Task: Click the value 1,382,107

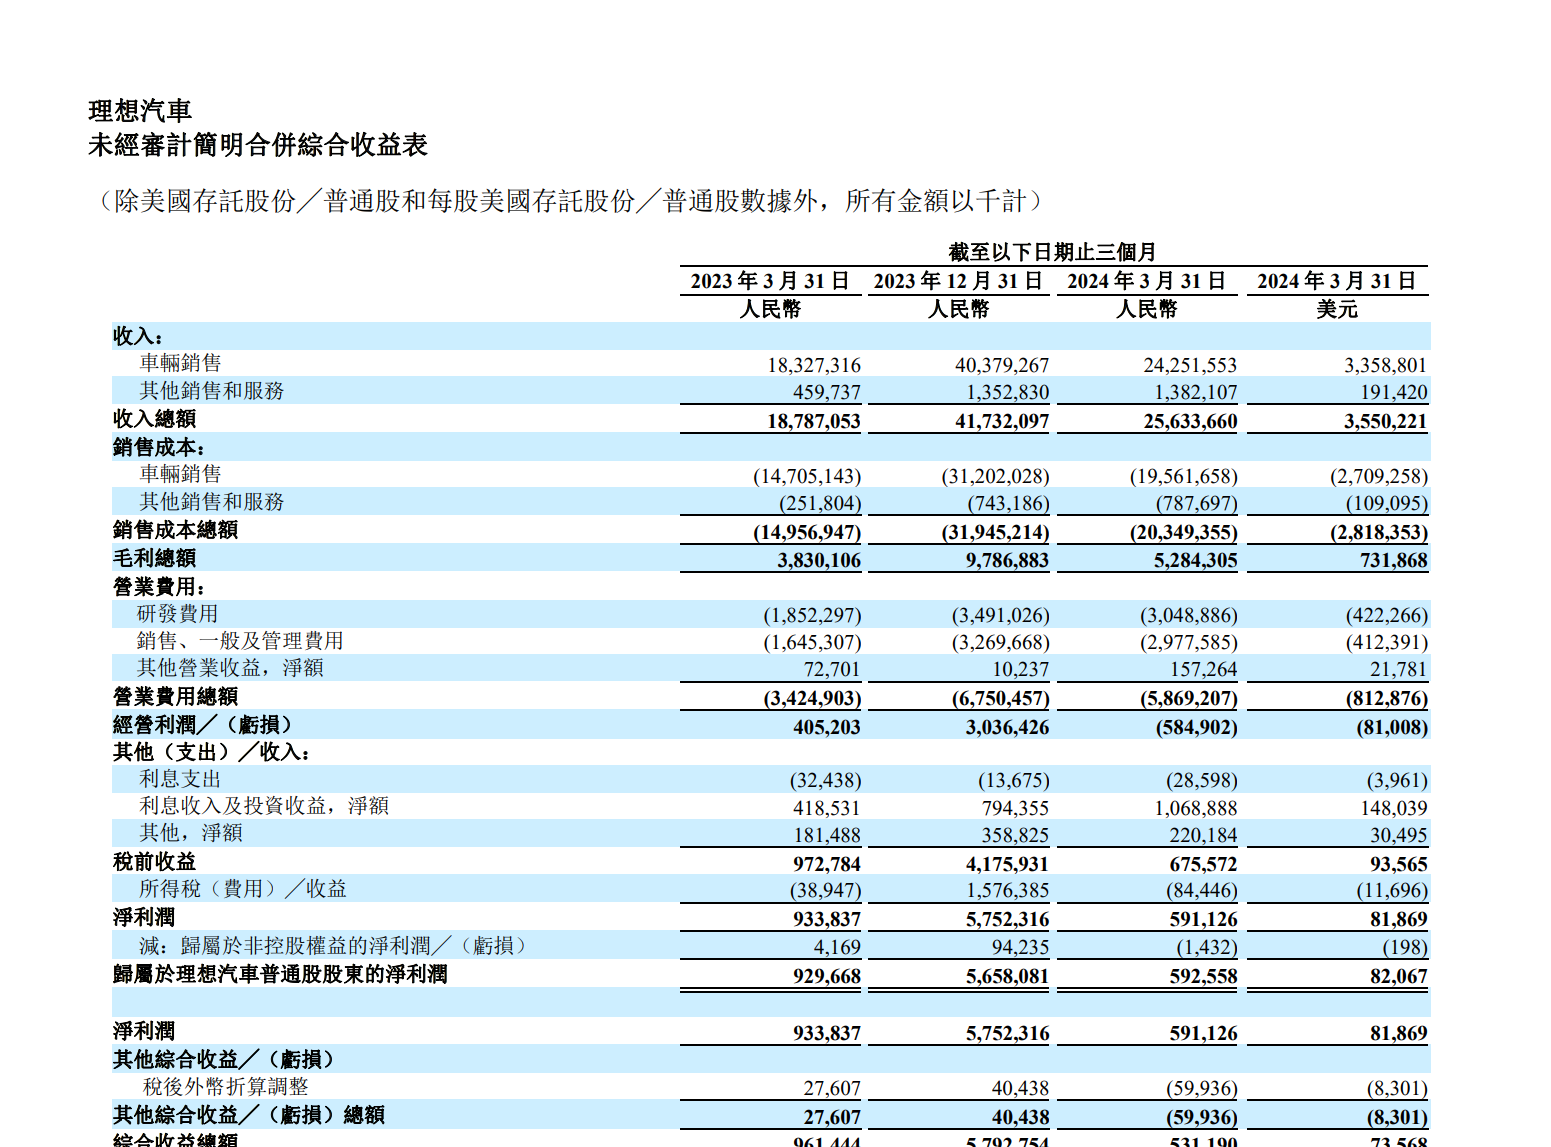Action: click(1196, 392)
